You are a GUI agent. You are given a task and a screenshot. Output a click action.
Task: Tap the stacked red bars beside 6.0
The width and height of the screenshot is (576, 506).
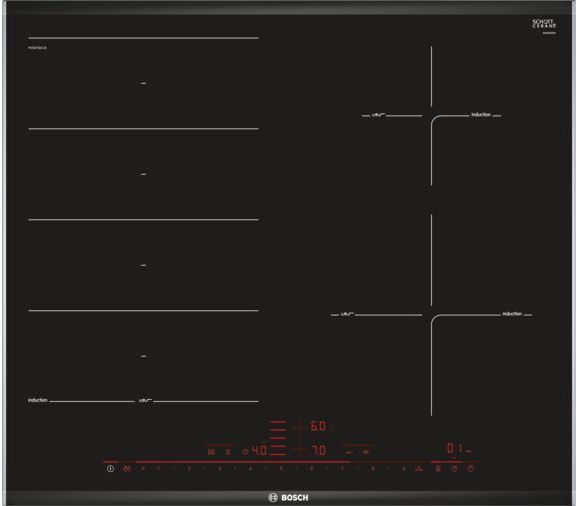278,430
